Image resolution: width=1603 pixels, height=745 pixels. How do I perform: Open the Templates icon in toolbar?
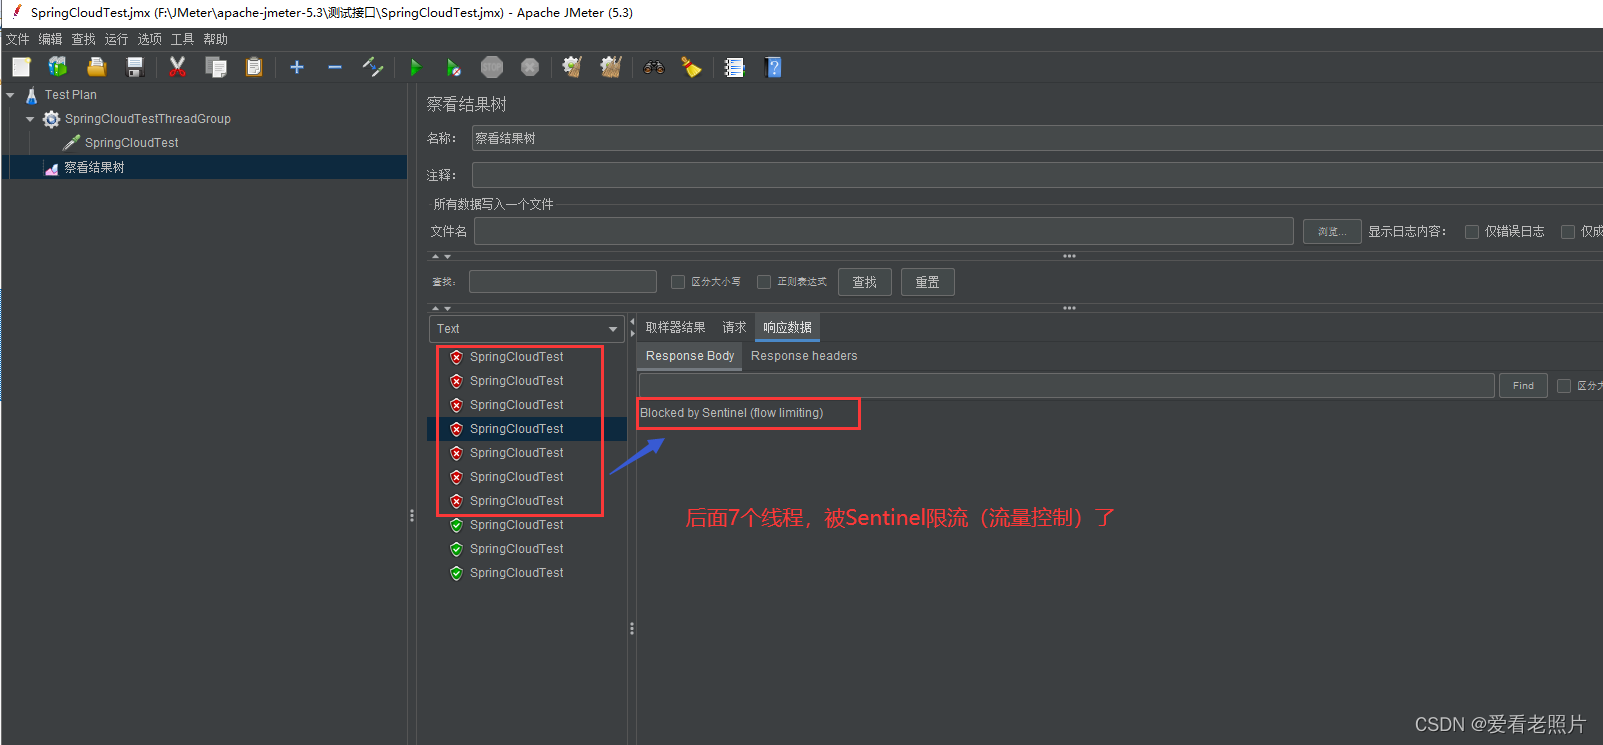(x=58, y=67)
